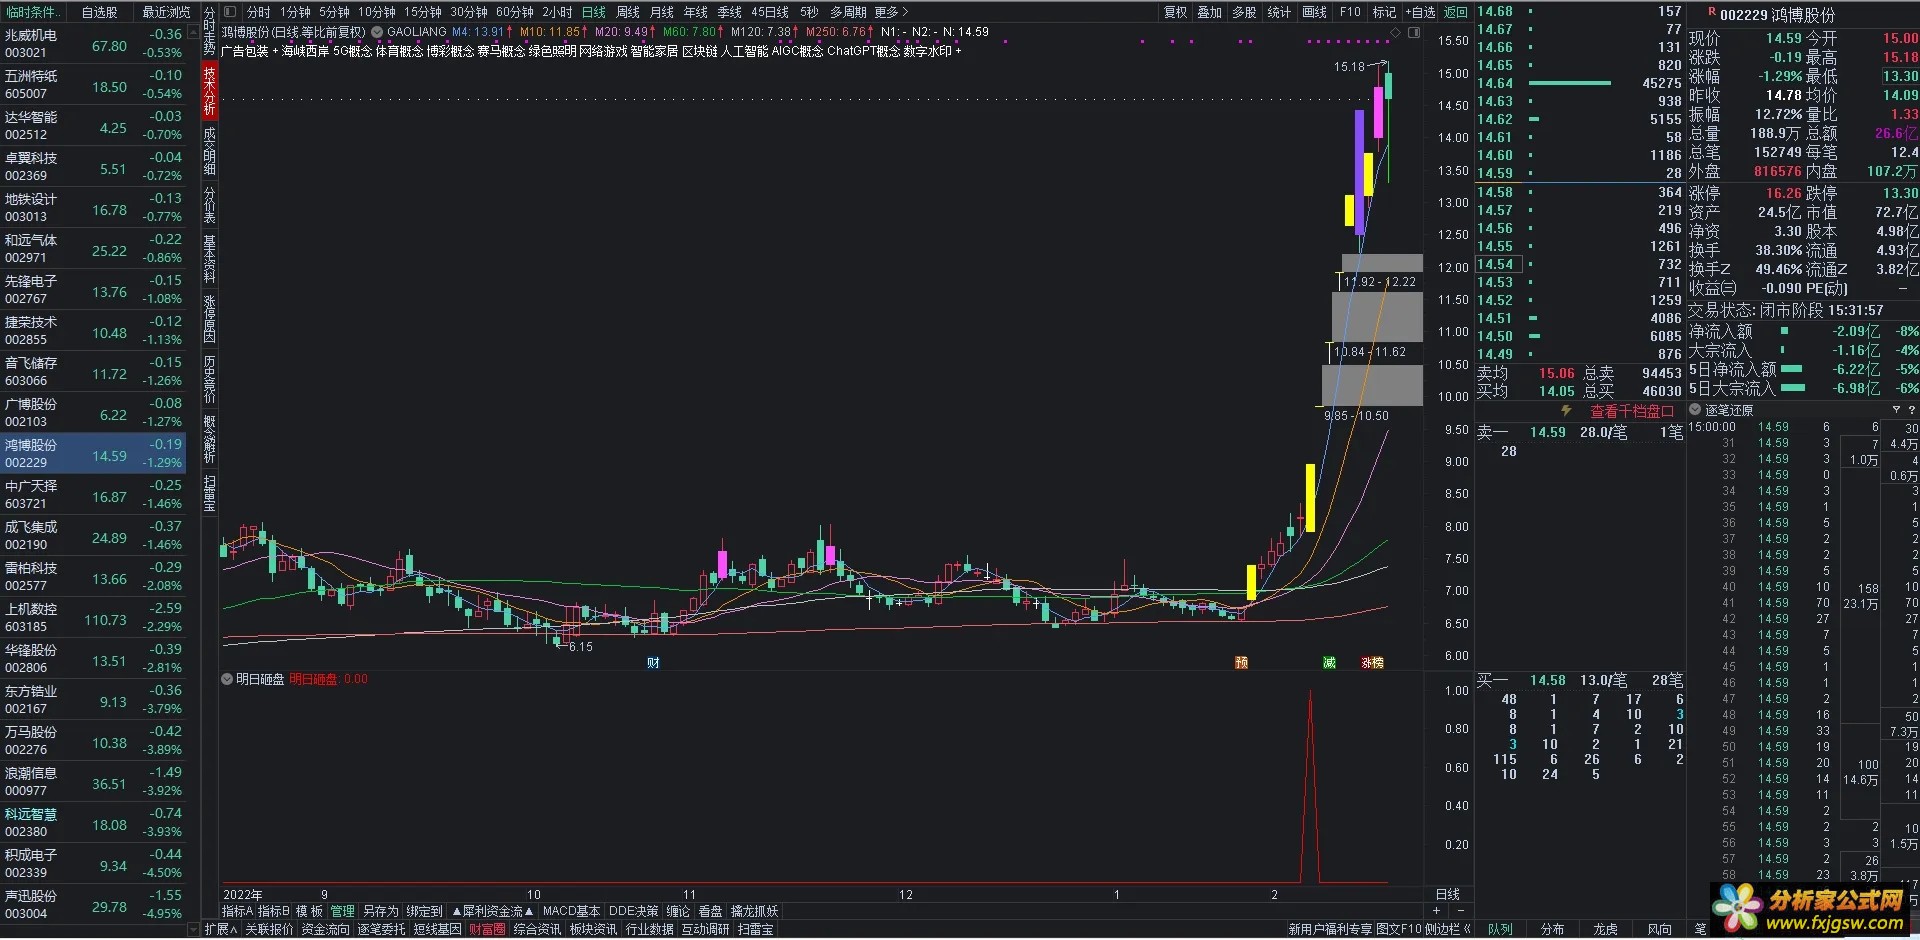The width and height of the screenshot is (1920, 940).
Task: Open the round dropdown before 逐笔还原
Action: click(x=1695, y=410)
